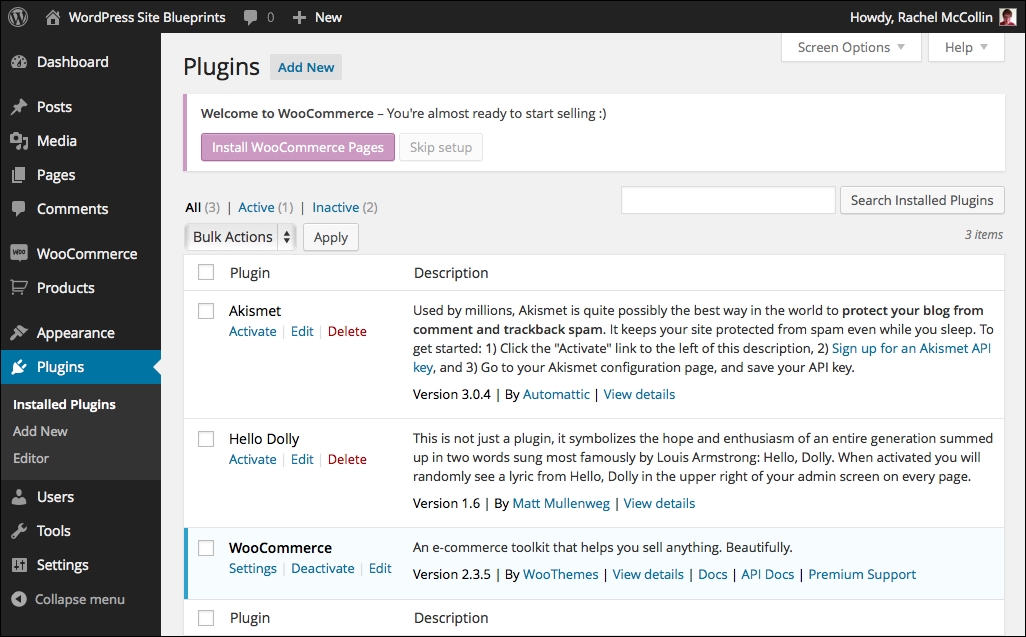Open Appearance in the sidebar

(75, 333)
